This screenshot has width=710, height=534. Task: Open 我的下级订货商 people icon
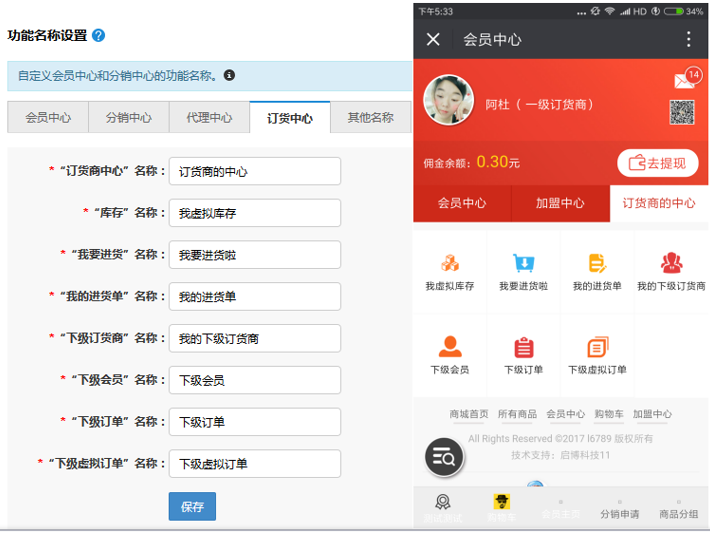click(671, 264)
